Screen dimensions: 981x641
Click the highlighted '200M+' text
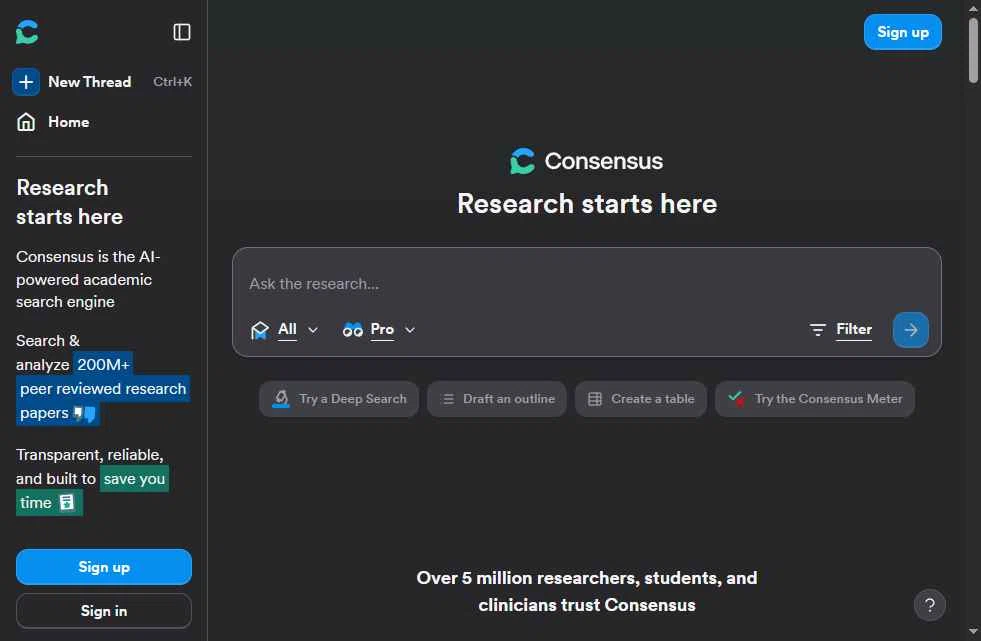tap(103, 365)
